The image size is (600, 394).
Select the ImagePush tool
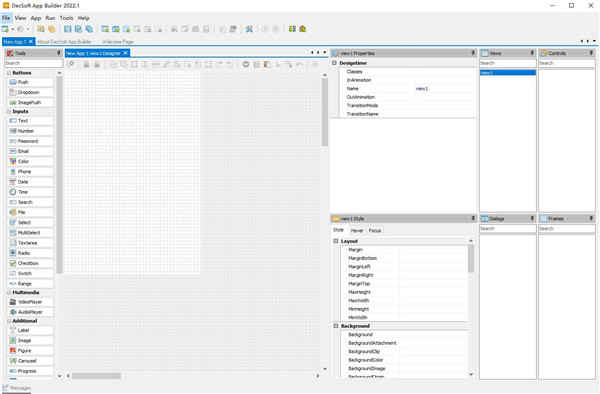pyautogui.click(x=31, y=103)
